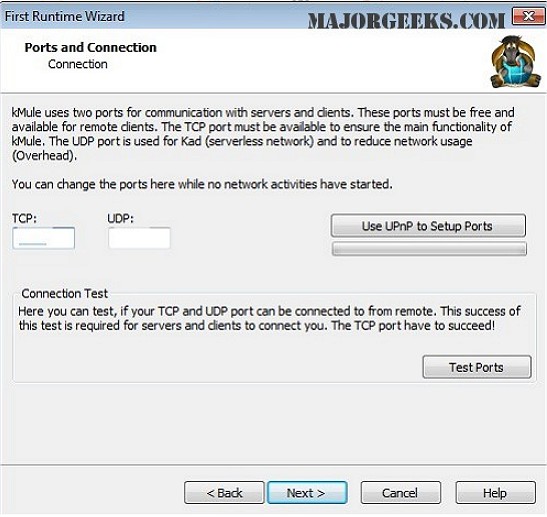Click the Connection subtitle under the heading
The height and width of the screenshot is (517, 547).
(78, 64)
